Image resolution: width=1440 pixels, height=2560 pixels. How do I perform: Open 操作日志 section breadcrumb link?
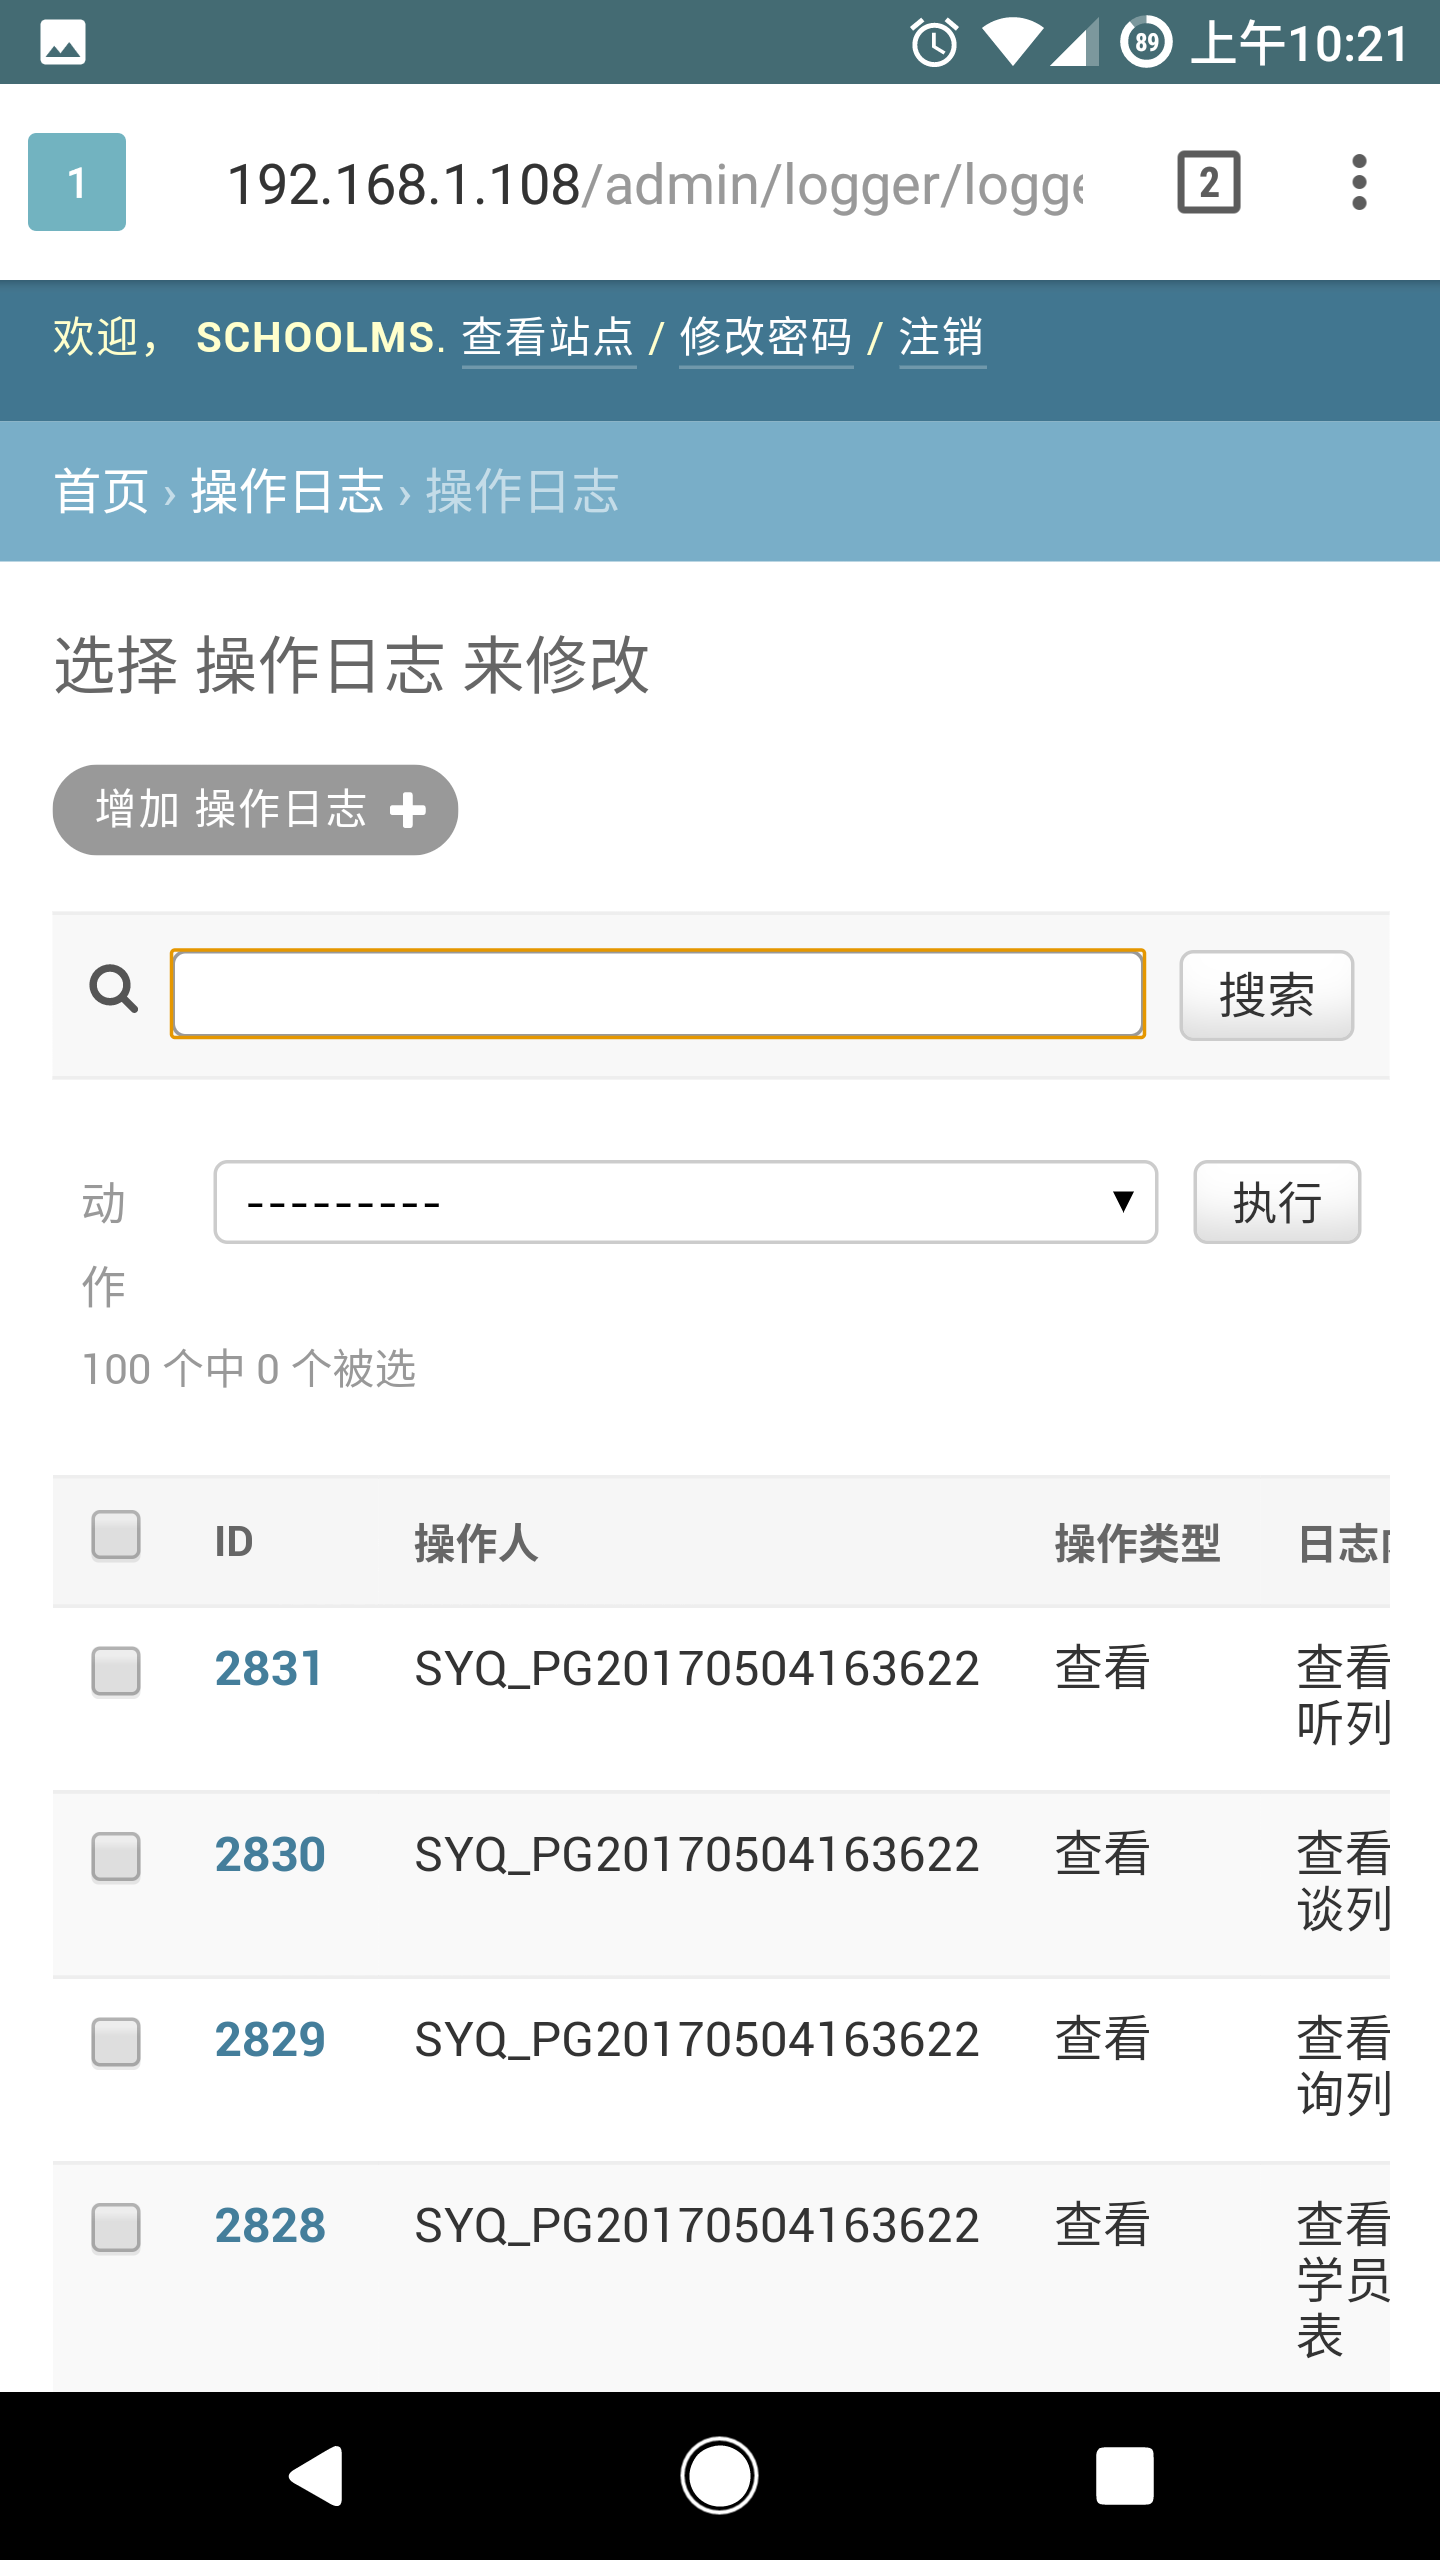pyautogui.click(x=288, y=491)
